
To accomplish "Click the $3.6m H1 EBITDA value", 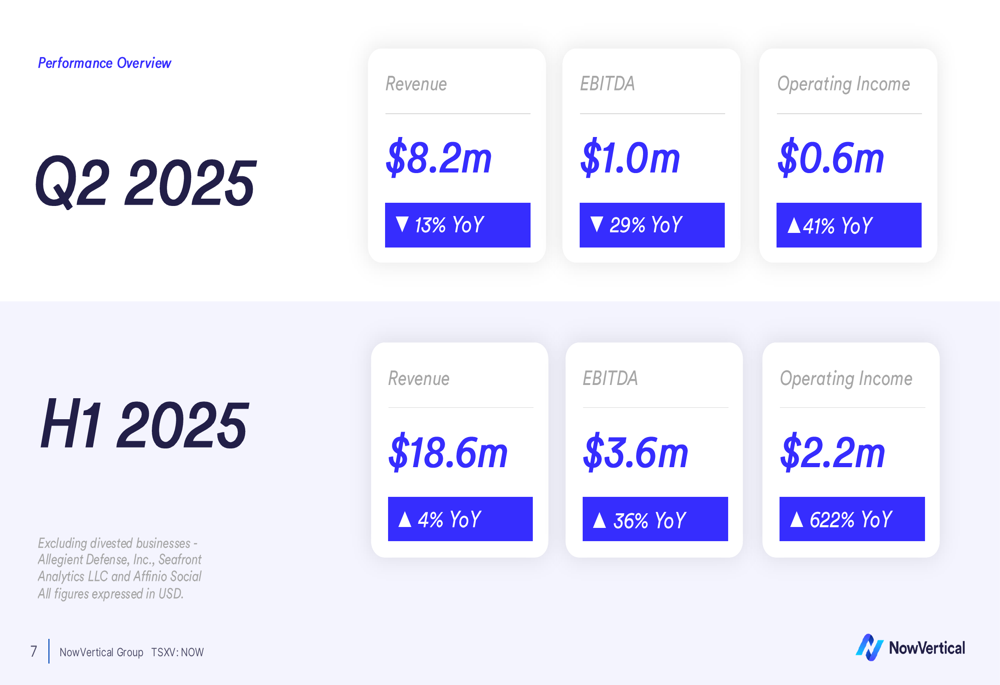I will (636, 453).
